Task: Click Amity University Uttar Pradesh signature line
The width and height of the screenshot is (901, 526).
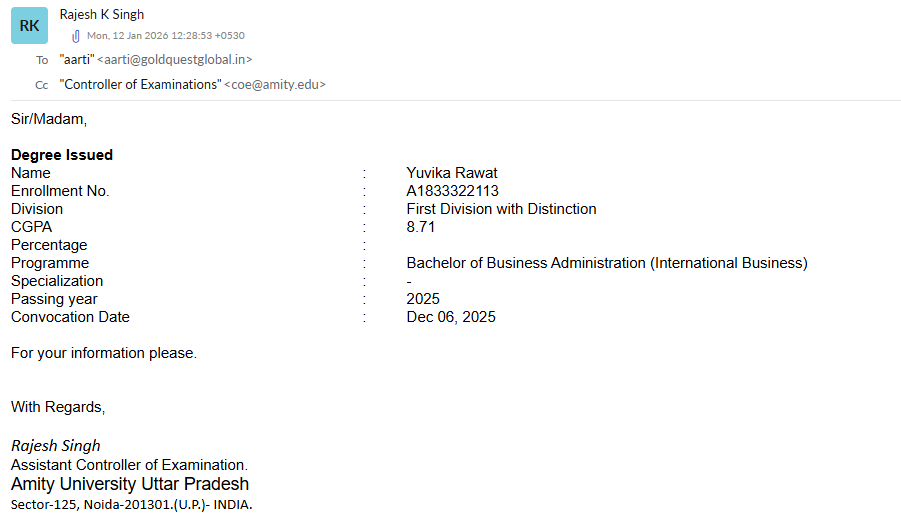Action: 130,484
